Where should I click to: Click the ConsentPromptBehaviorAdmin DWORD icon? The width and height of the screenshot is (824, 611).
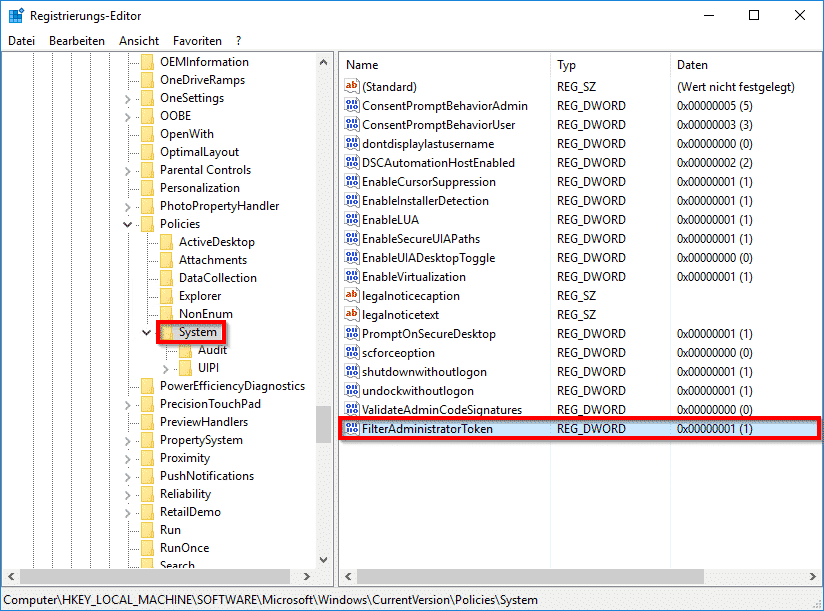[352, 105]
